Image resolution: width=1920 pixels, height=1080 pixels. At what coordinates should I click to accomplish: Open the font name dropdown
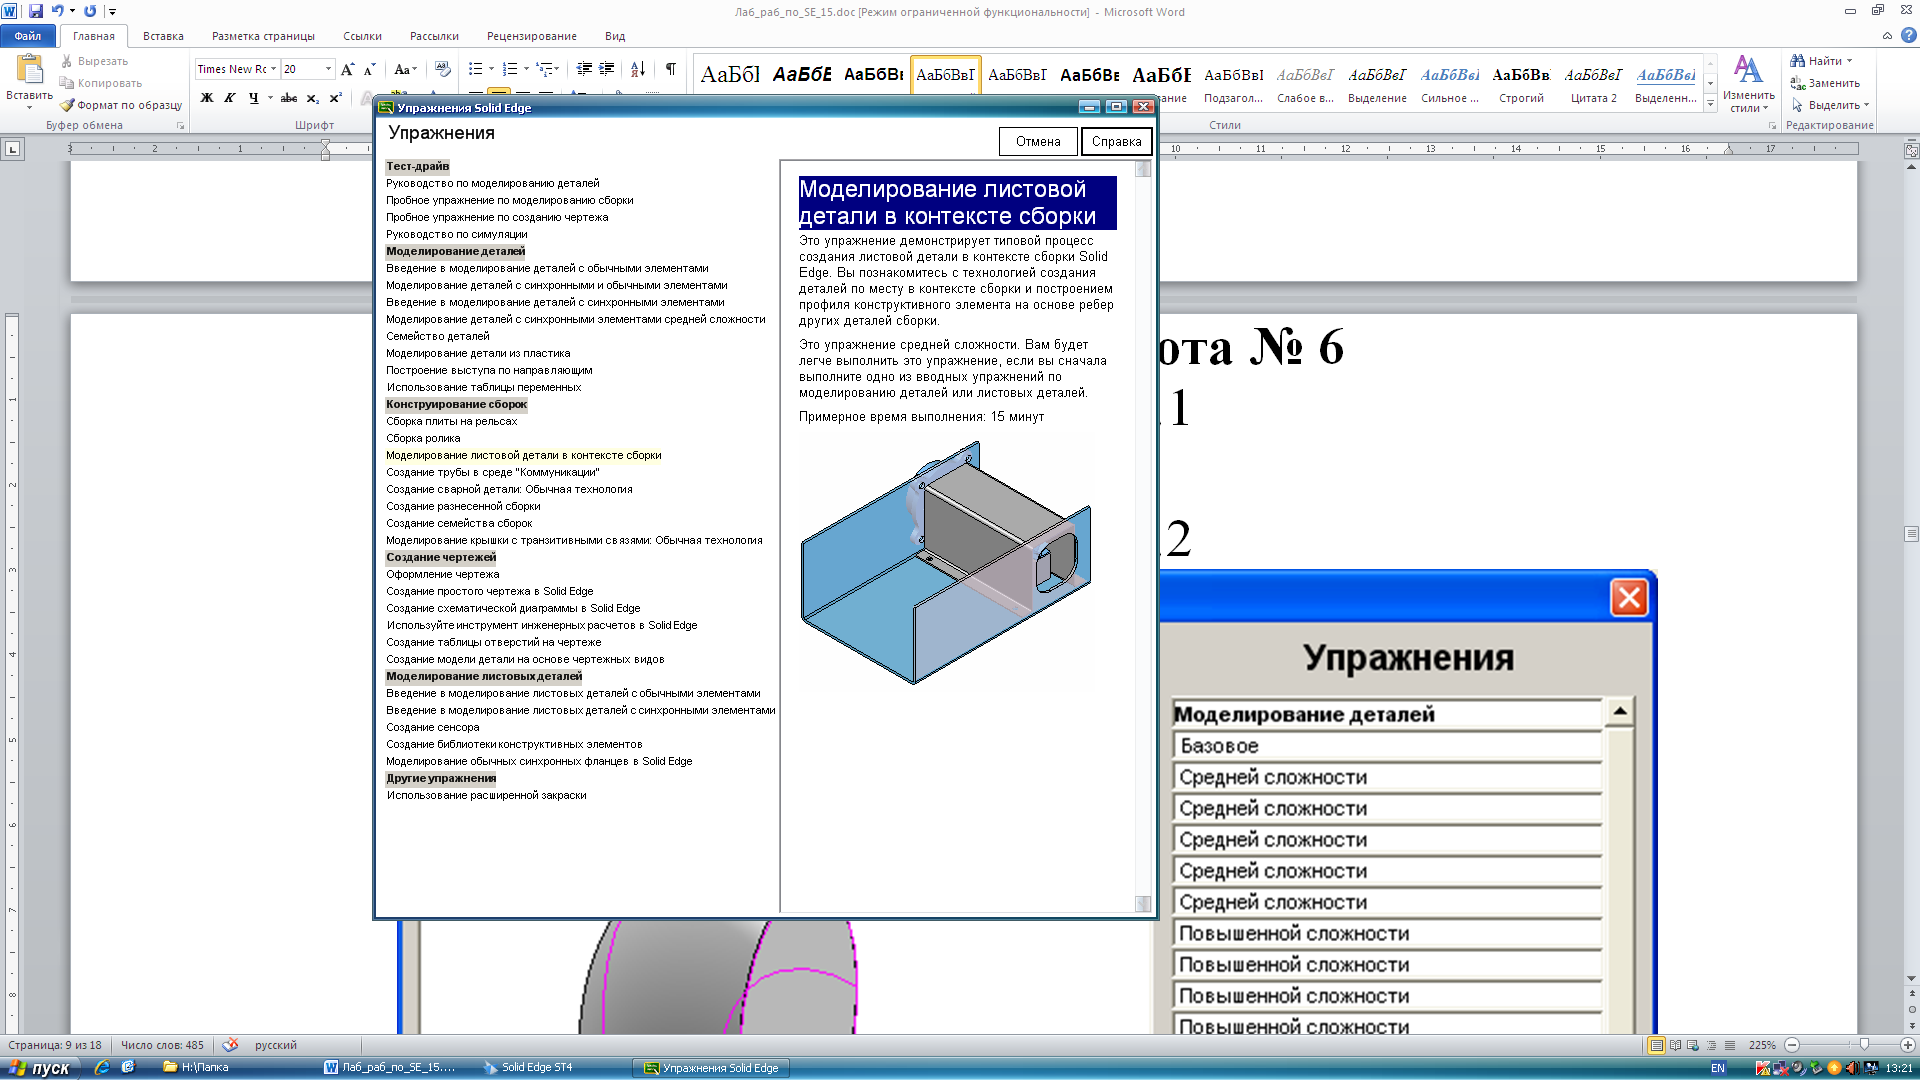273,69
